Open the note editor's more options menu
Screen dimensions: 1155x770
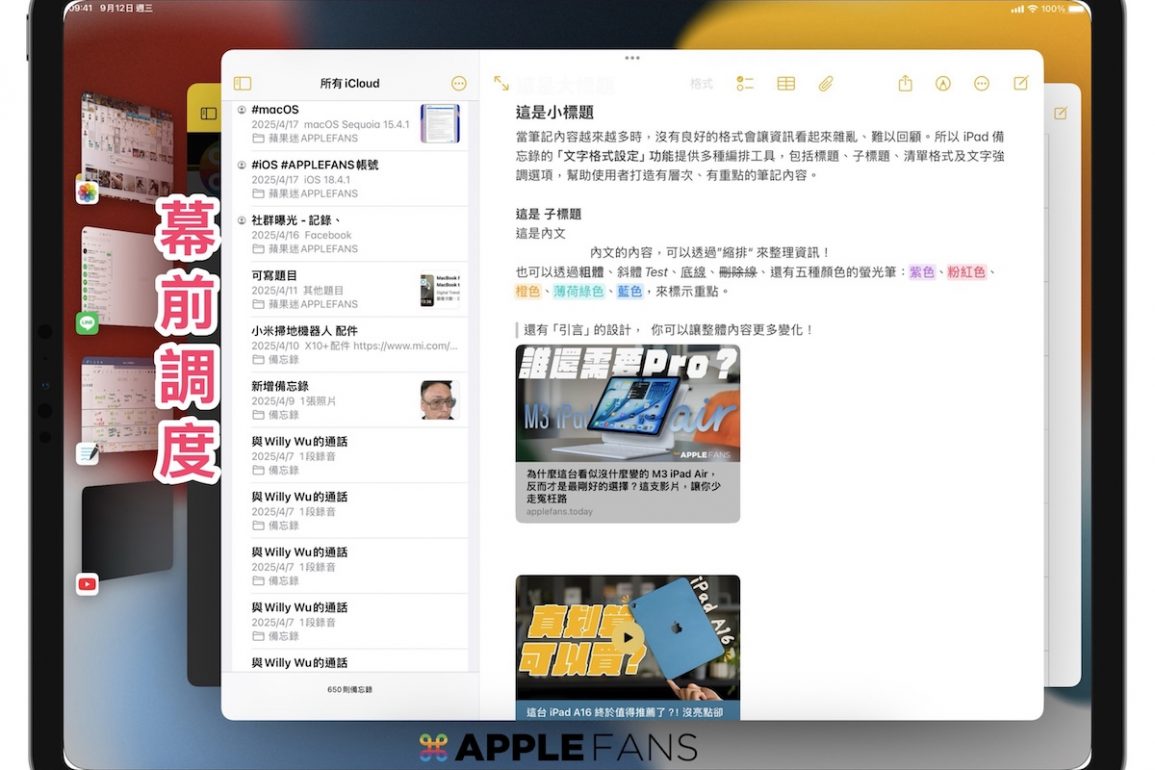(x=982, y=84)
